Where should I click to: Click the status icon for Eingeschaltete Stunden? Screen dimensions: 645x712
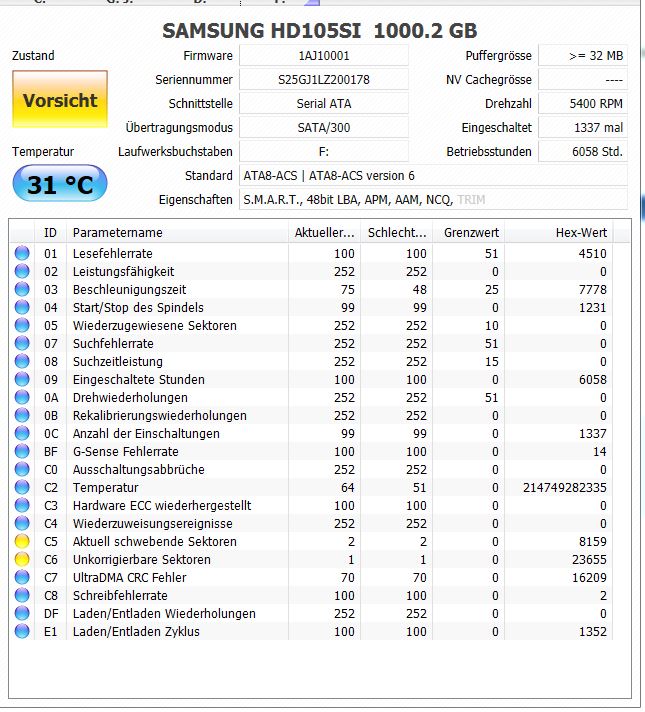[x=22, y=379]
